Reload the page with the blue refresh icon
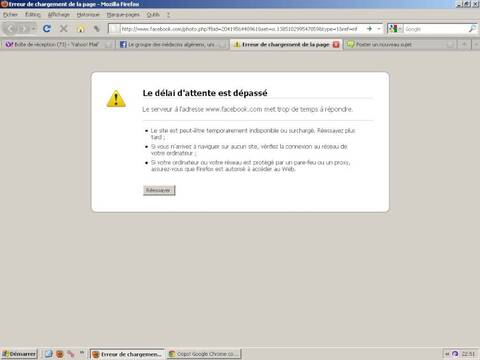 (47, 29)
